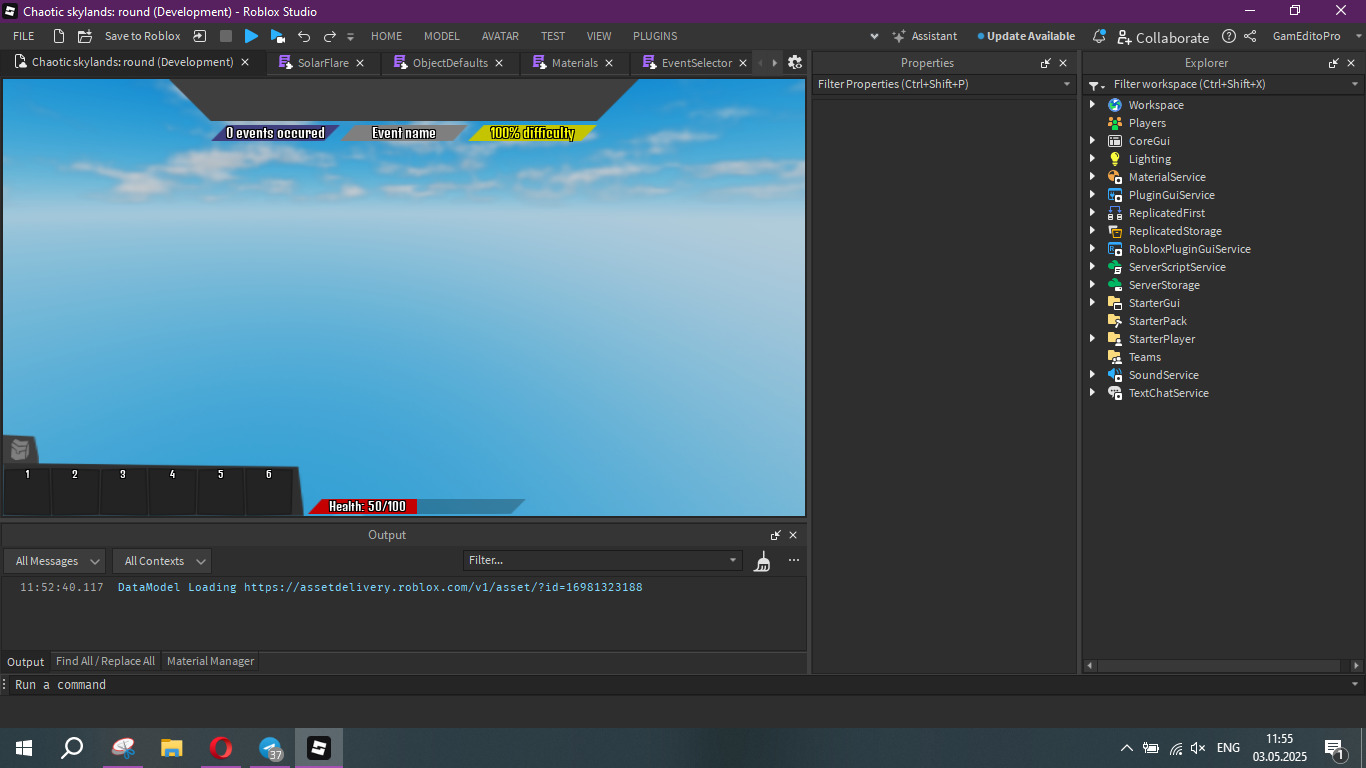Click the Stop playtest square icon
Viewport: 1366px width, 768px height.
(226, 36)
